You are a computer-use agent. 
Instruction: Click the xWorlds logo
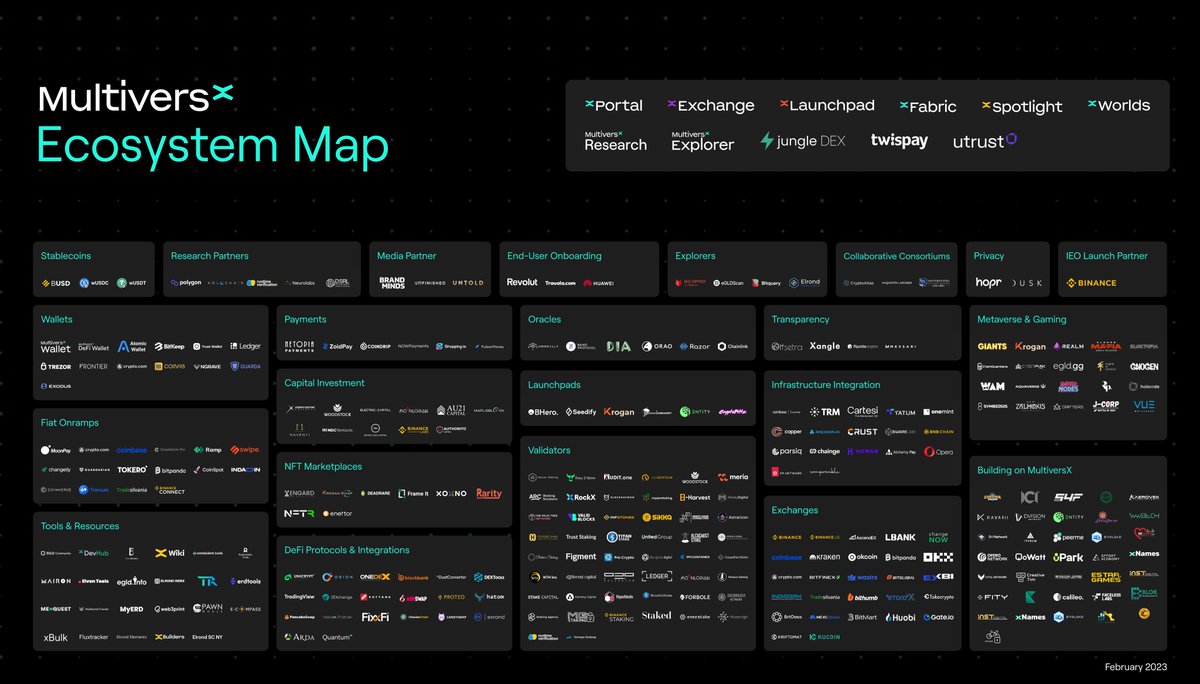pyautogui.click(x=1119, y=105)
